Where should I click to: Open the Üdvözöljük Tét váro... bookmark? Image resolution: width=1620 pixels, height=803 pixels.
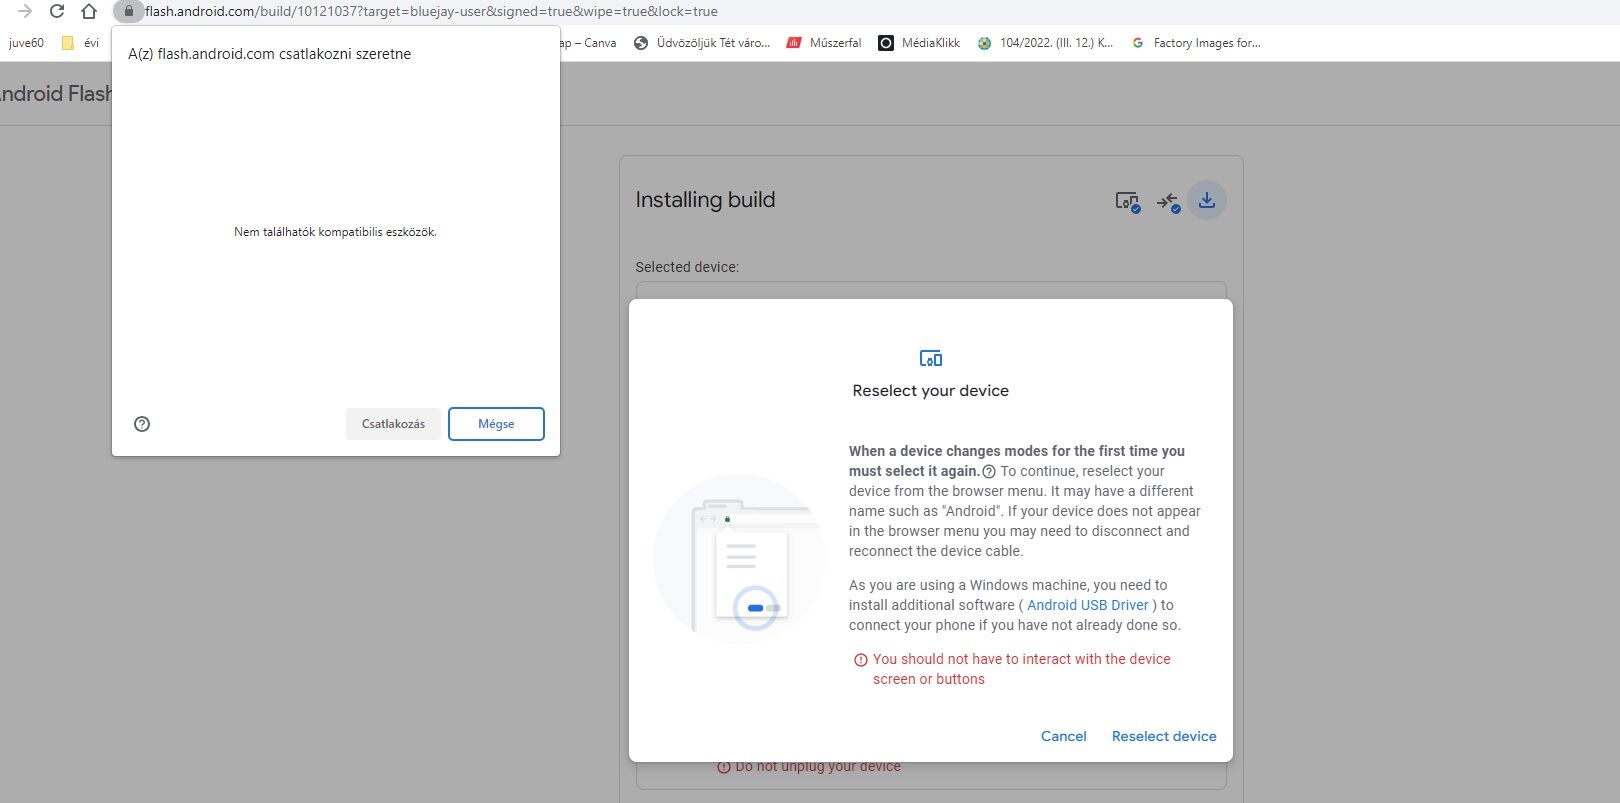702,43
